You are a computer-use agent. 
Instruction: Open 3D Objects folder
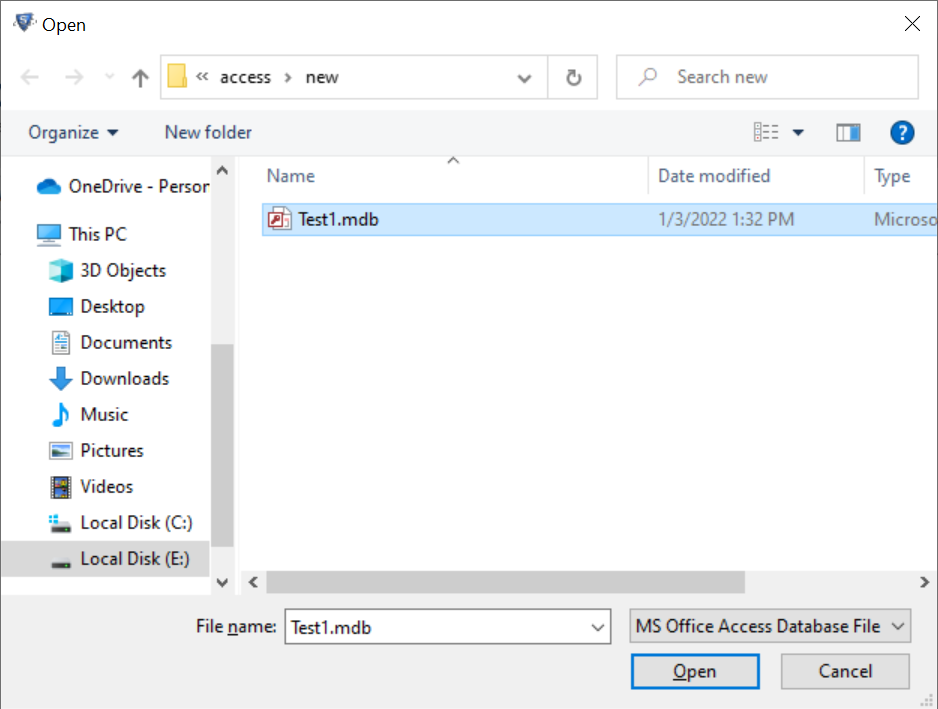coord(107,270)
